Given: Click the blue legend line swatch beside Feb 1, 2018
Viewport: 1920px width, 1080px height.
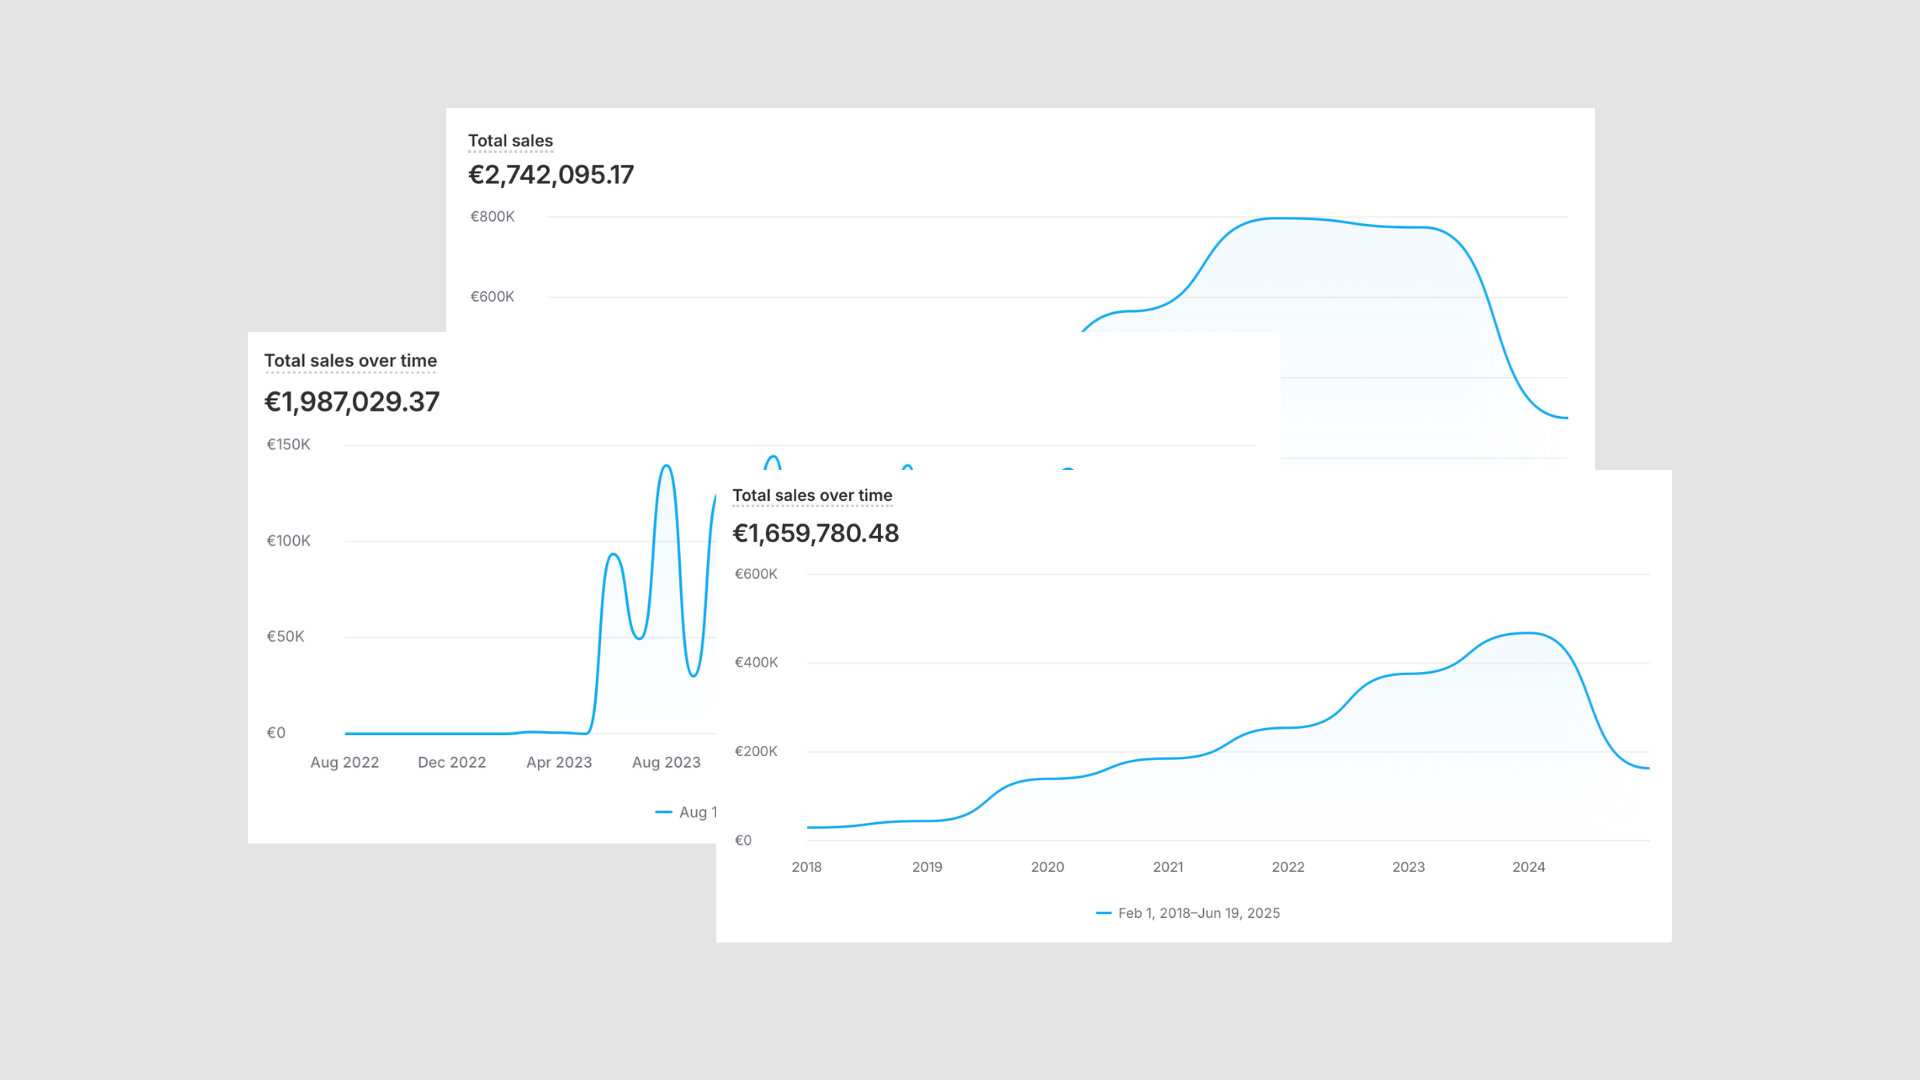Looking at the screenshot, I should (x=1104, y=913).
